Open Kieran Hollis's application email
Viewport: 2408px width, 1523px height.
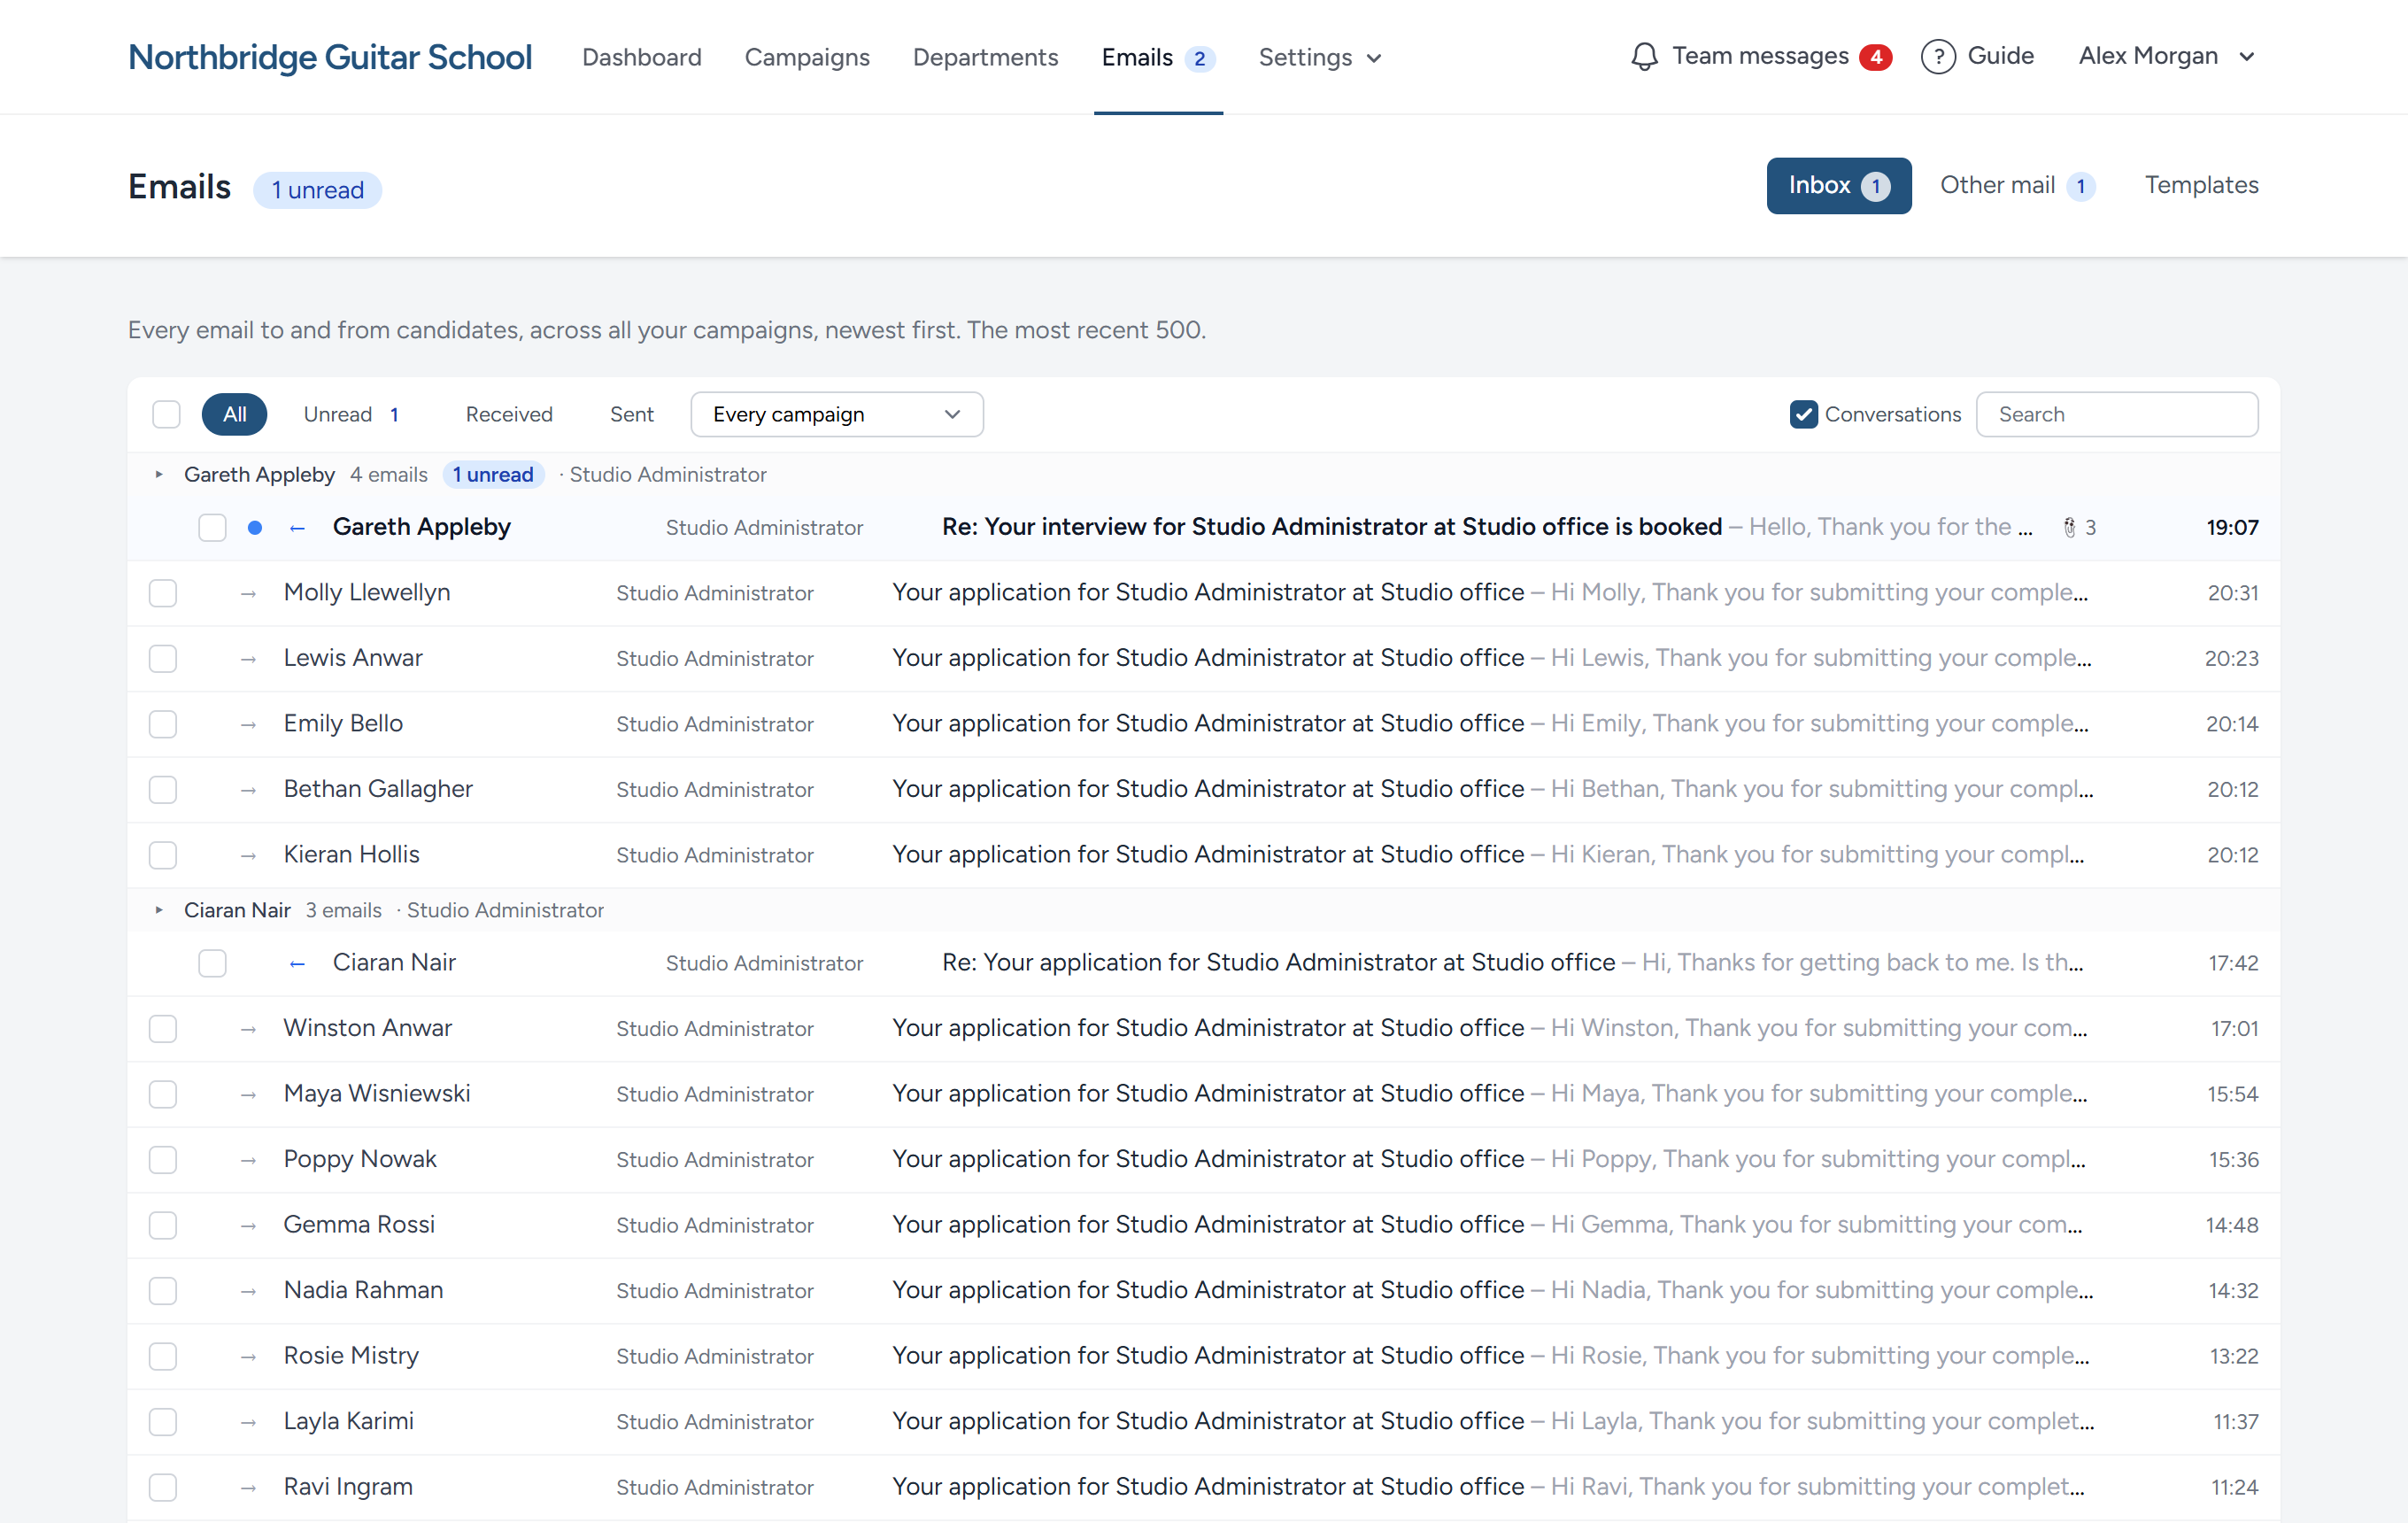pos(1203,856)
